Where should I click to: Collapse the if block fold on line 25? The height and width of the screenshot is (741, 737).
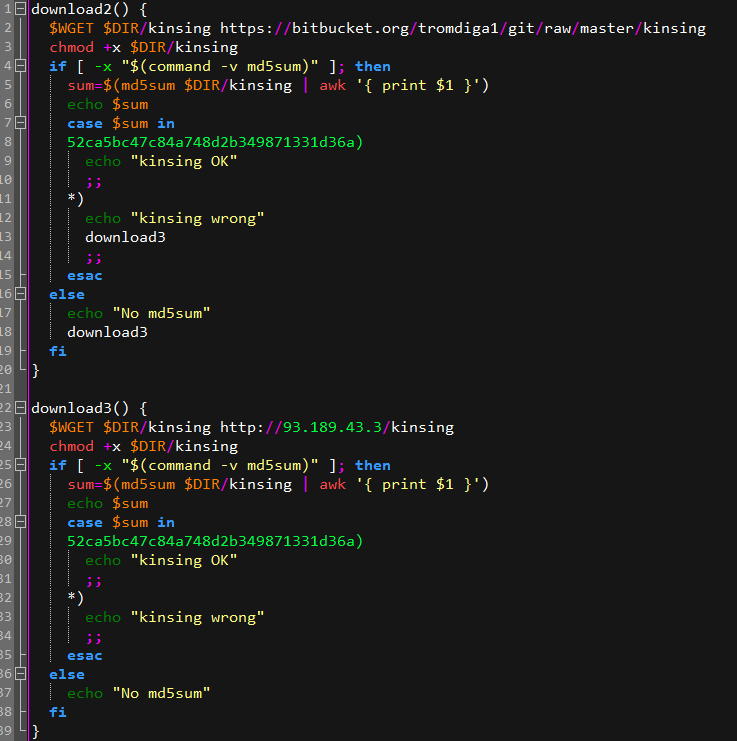point(20,465)
